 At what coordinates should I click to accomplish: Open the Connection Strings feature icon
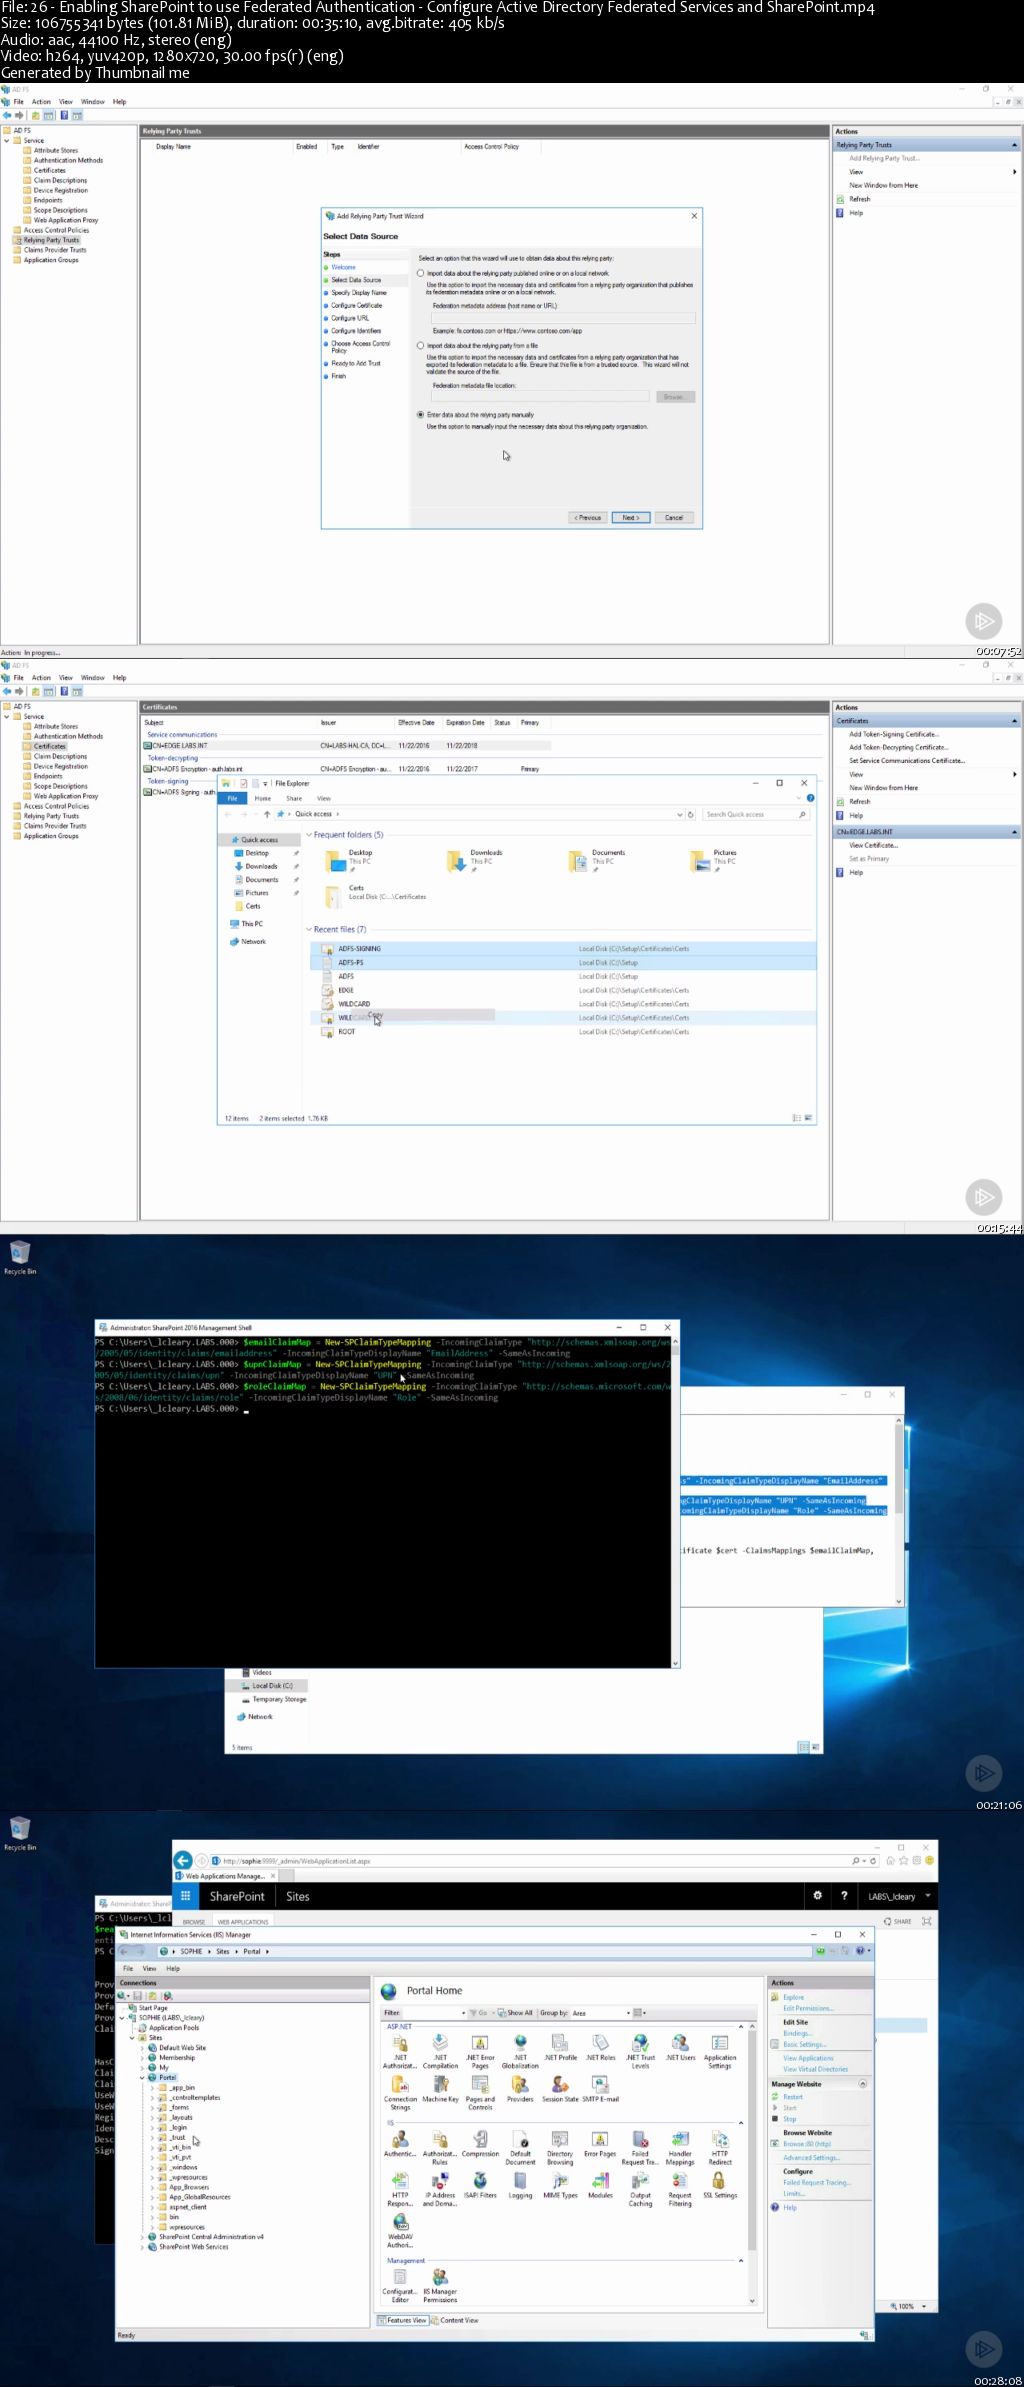pos(400,2093)
